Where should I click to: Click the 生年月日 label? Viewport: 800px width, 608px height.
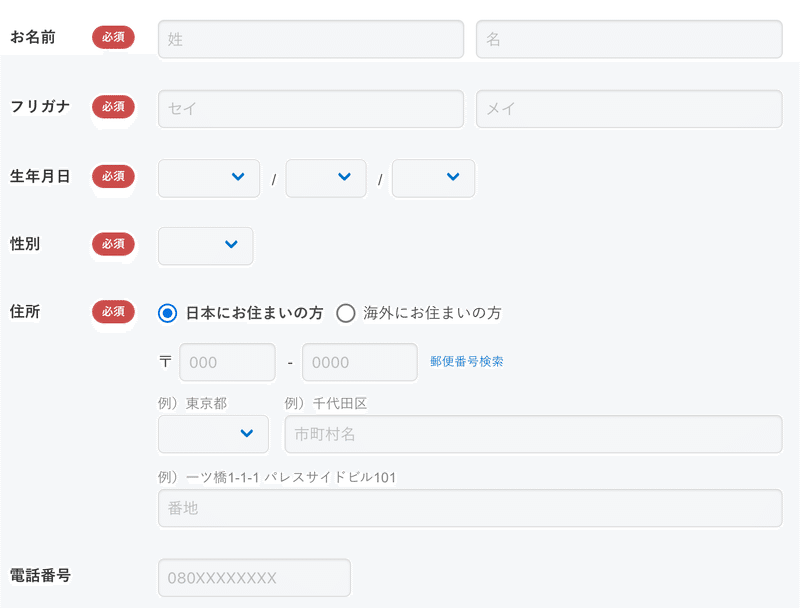tap(40, 176)
